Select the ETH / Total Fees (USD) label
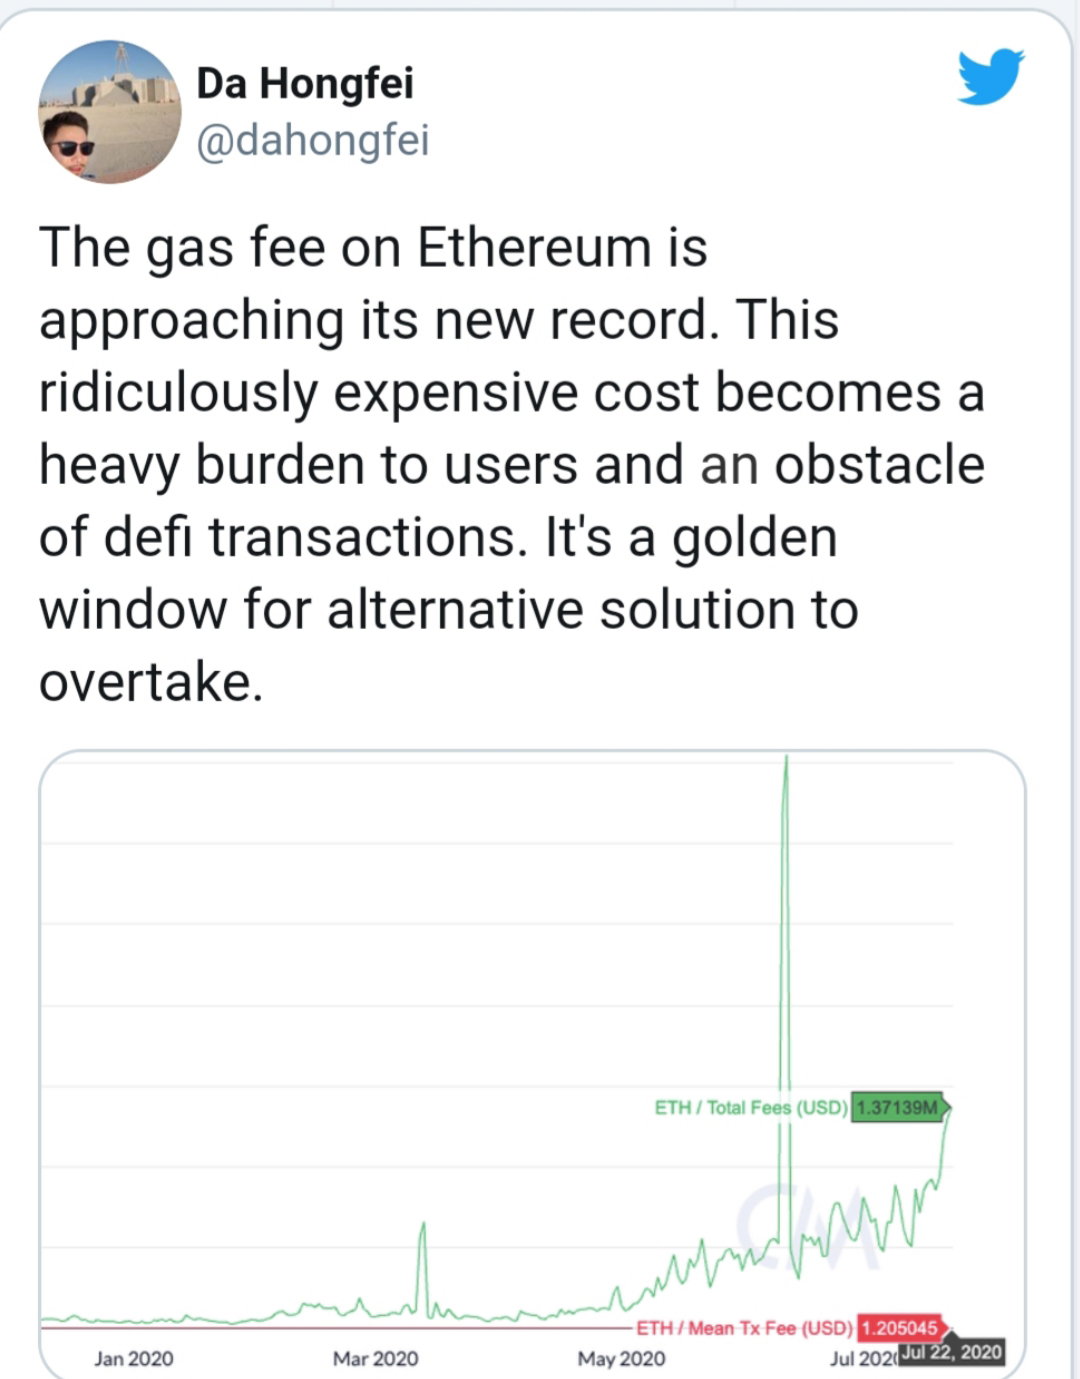 (x=751, y=1107)
